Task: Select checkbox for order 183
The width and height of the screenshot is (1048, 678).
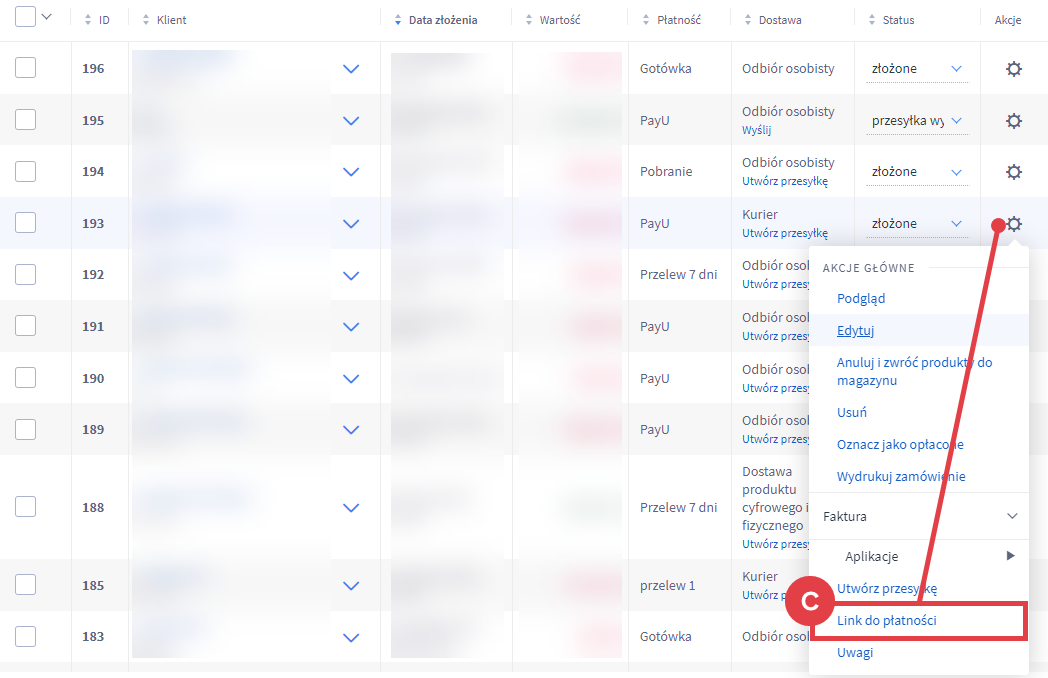Action: point(25,637)
